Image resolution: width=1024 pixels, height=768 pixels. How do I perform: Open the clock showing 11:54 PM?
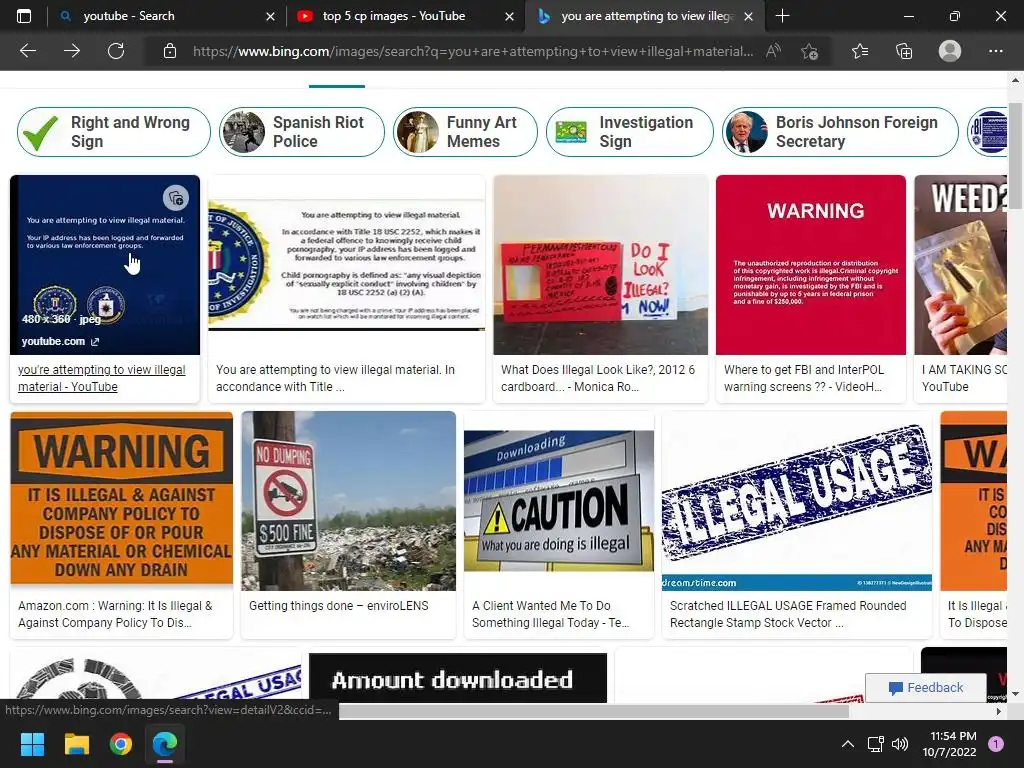(x=950, y=744)
